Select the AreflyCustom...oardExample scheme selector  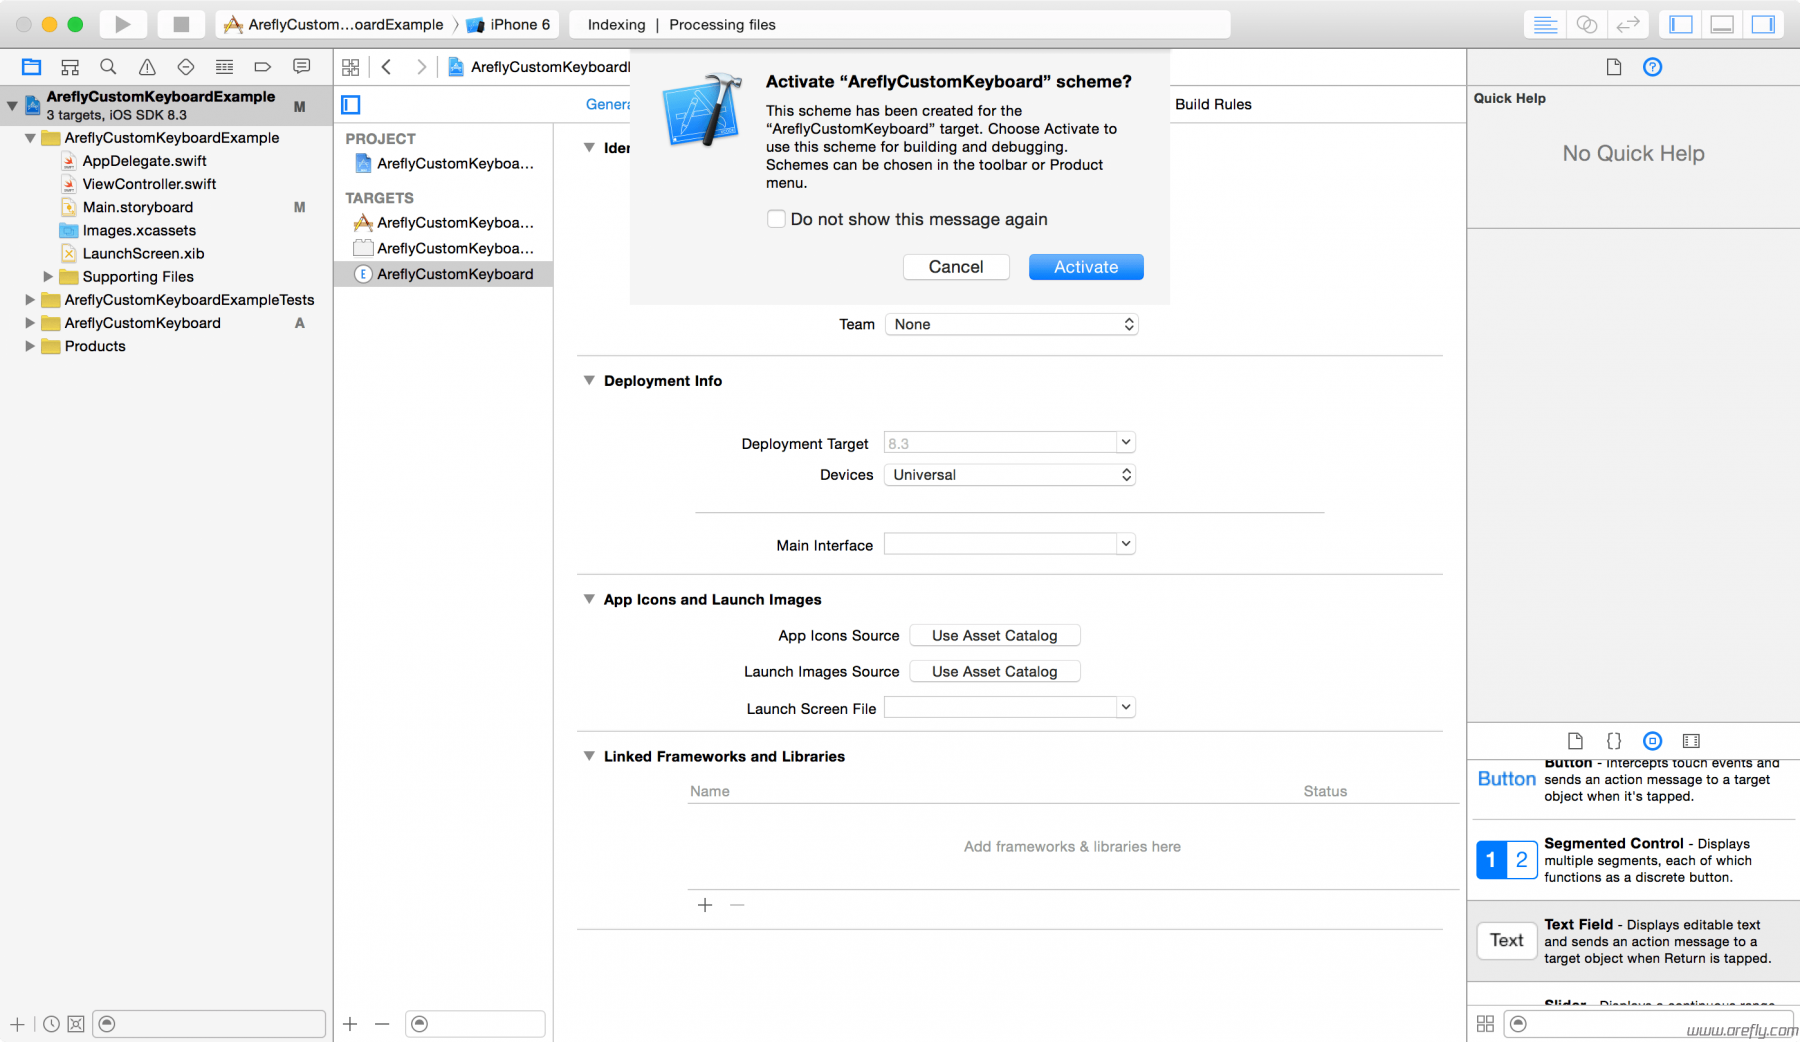[334, 24]
